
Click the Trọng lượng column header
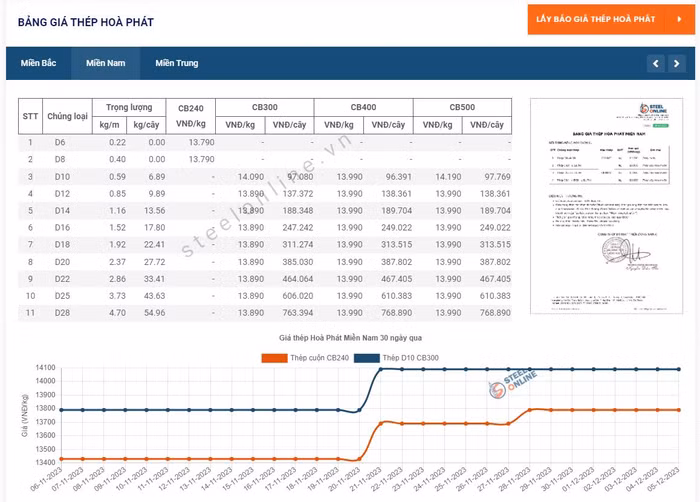click(x=129, y=107)
